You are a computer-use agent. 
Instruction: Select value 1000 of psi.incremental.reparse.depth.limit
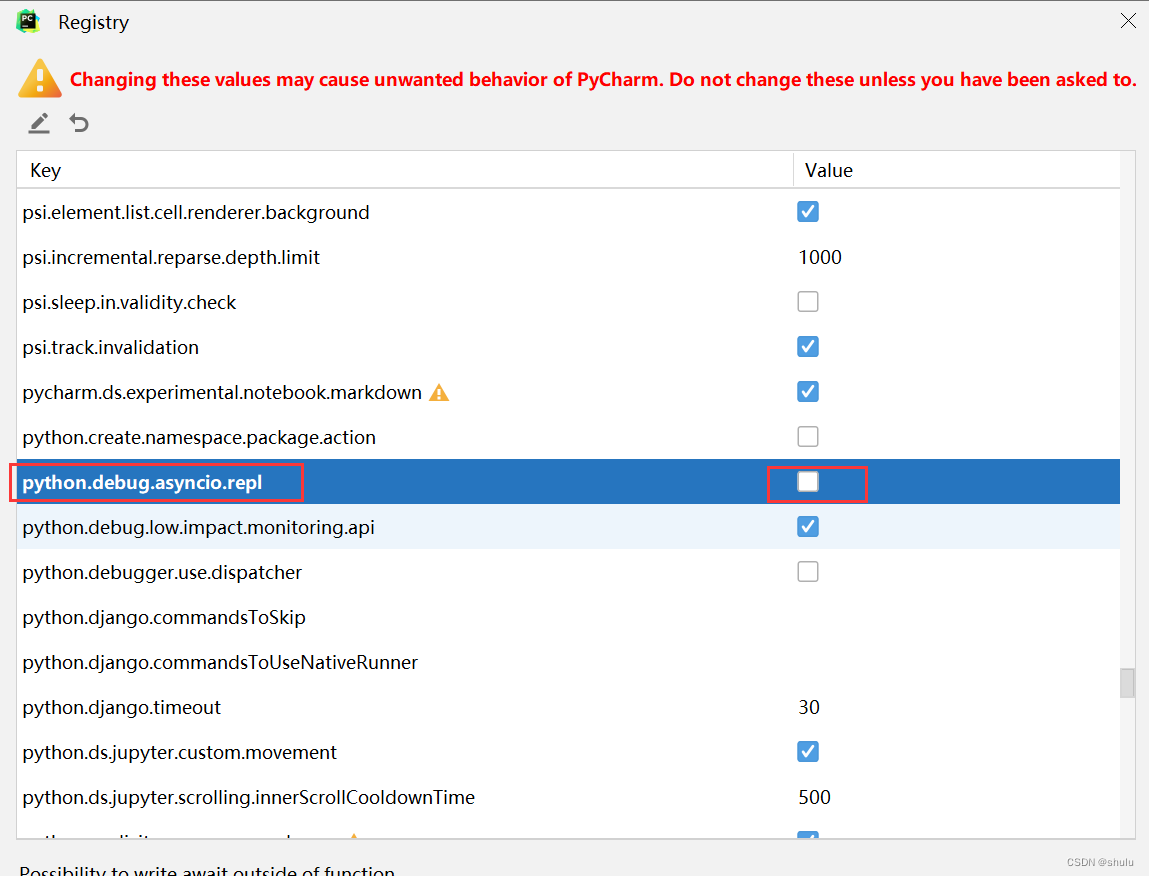(x=820, y=257)
